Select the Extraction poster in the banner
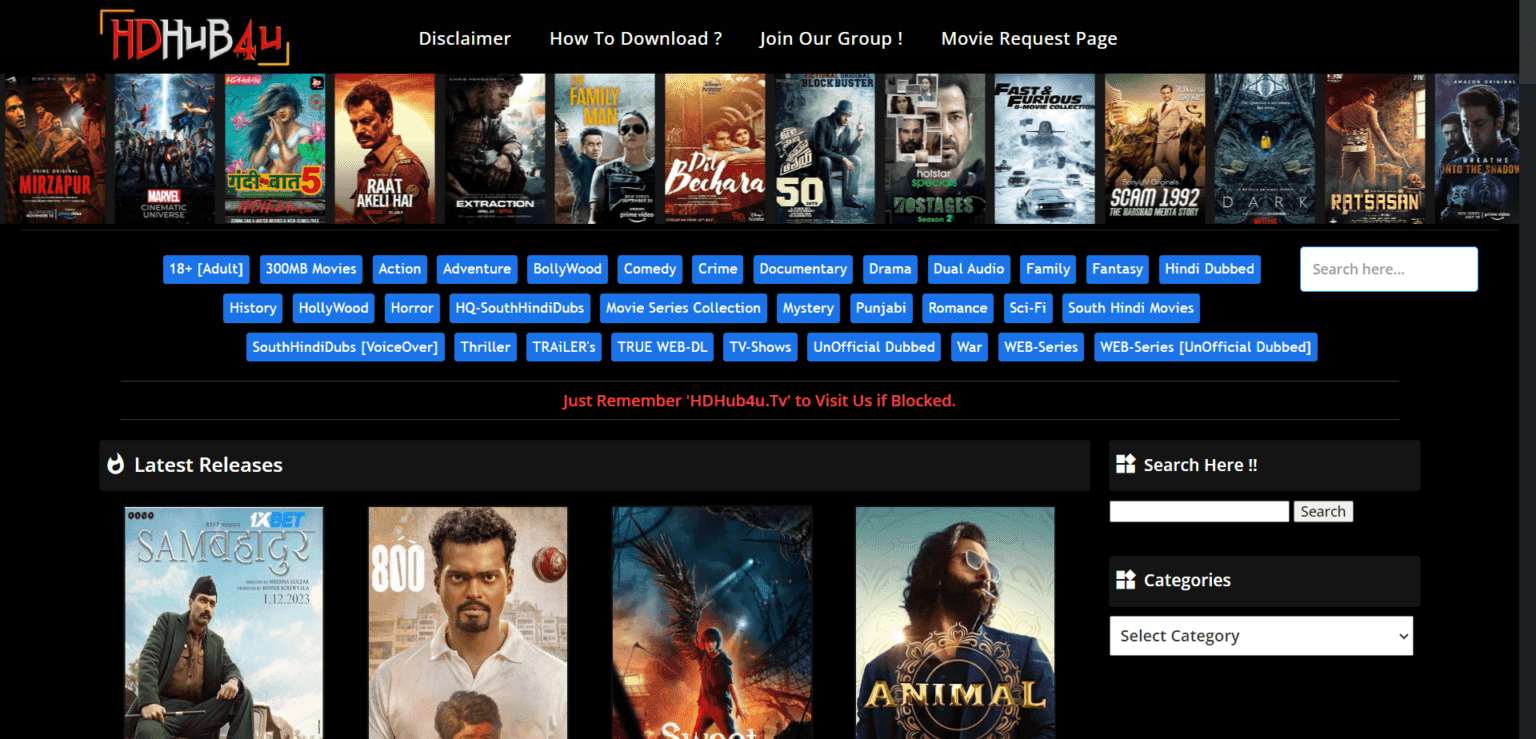This screenshot has height=739, width=1536. pos(495,148)
